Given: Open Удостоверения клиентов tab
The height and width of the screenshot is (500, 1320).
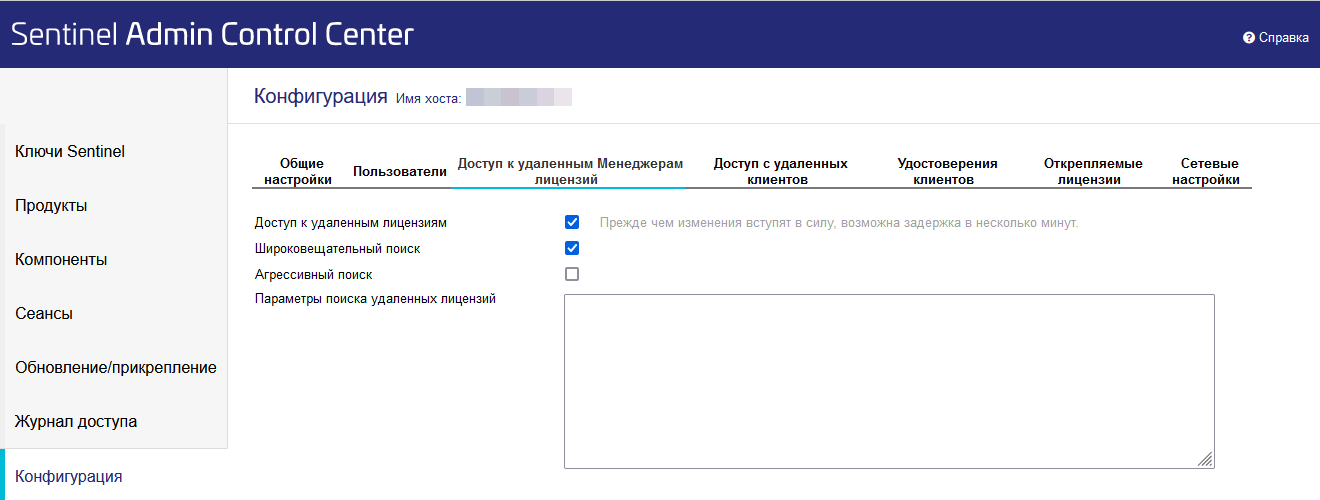Looking at the screenshot, I should coord(947,171).
